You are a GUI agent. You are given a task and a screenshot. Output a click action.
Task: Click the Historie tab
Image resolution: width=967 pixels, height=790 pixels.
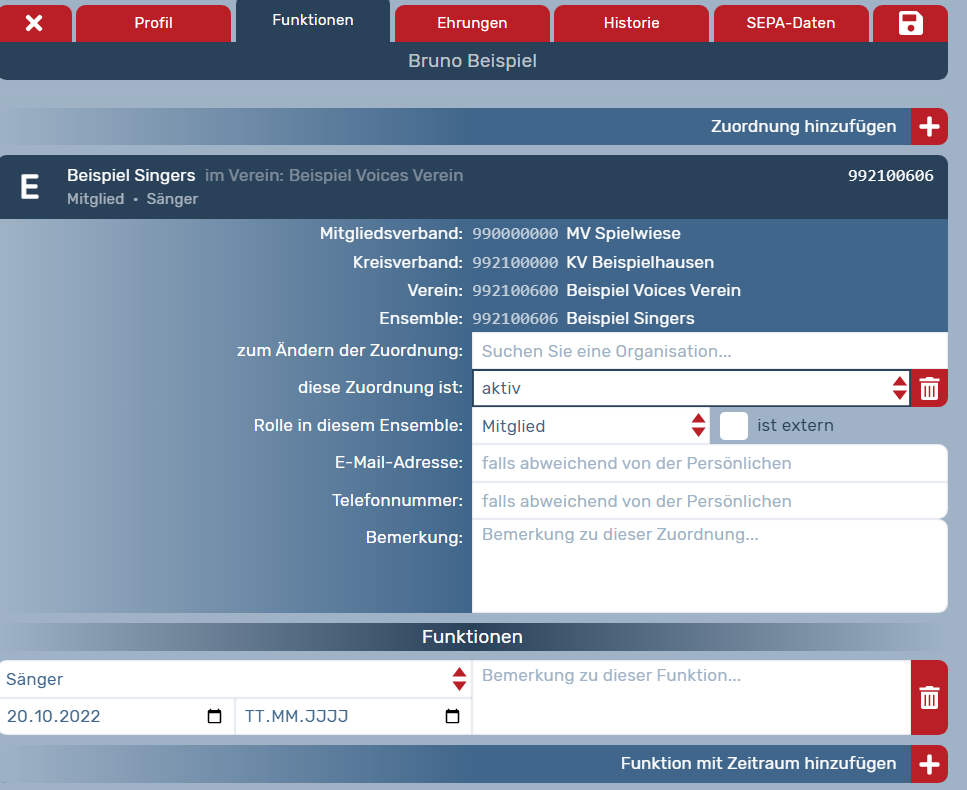(x=631, y=23)
